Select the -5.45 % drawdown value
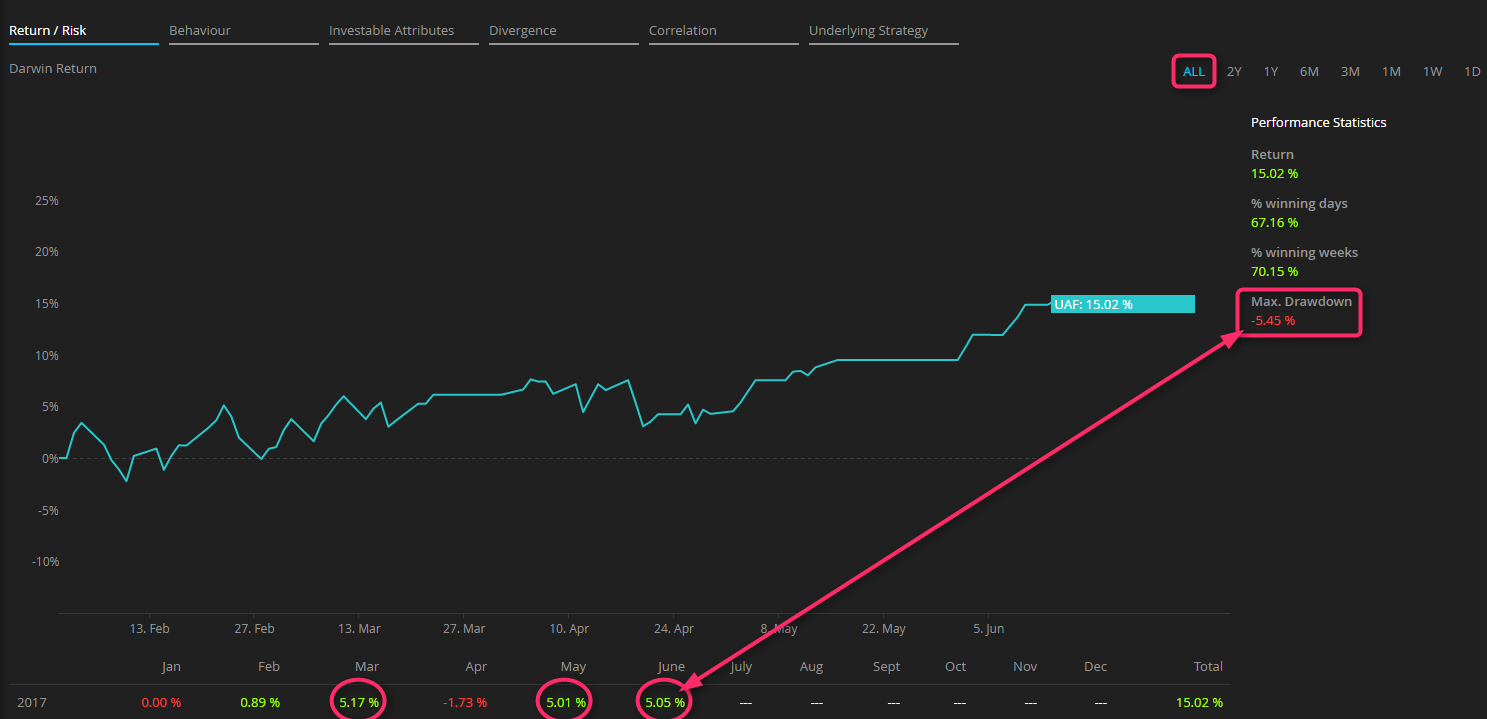Viewport: 1487px width, 719px height. pos(1273,320)
